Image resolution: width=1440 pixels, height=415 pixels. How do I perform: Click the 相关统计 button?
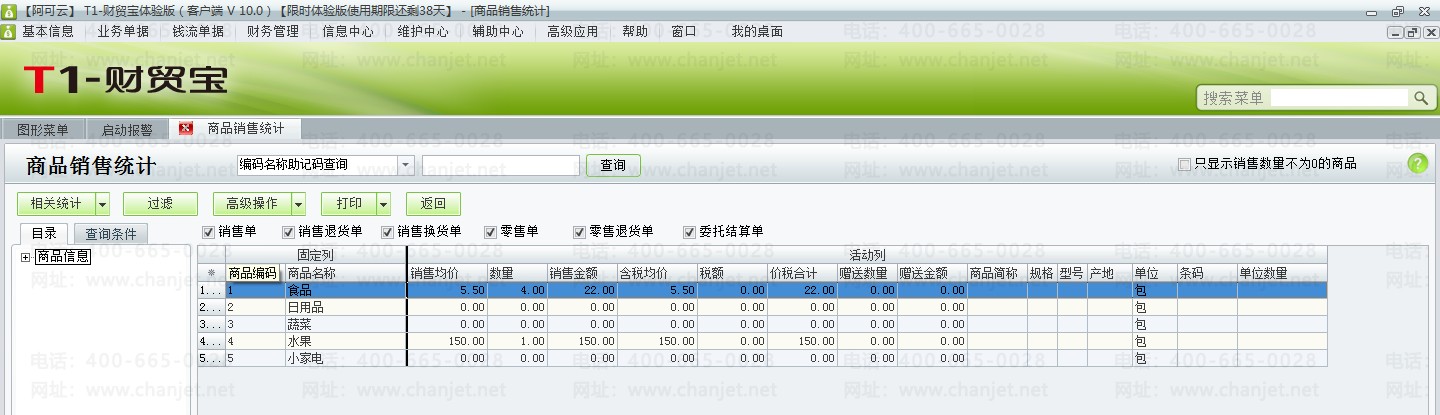56,204
